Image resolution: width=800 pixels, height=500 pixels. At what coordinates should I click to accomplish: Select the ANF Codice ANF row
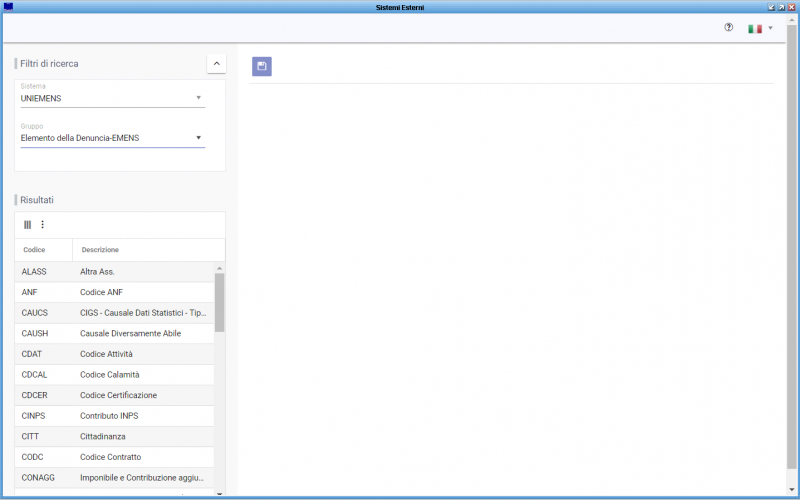pyautogui.click(x=114, y=292)
